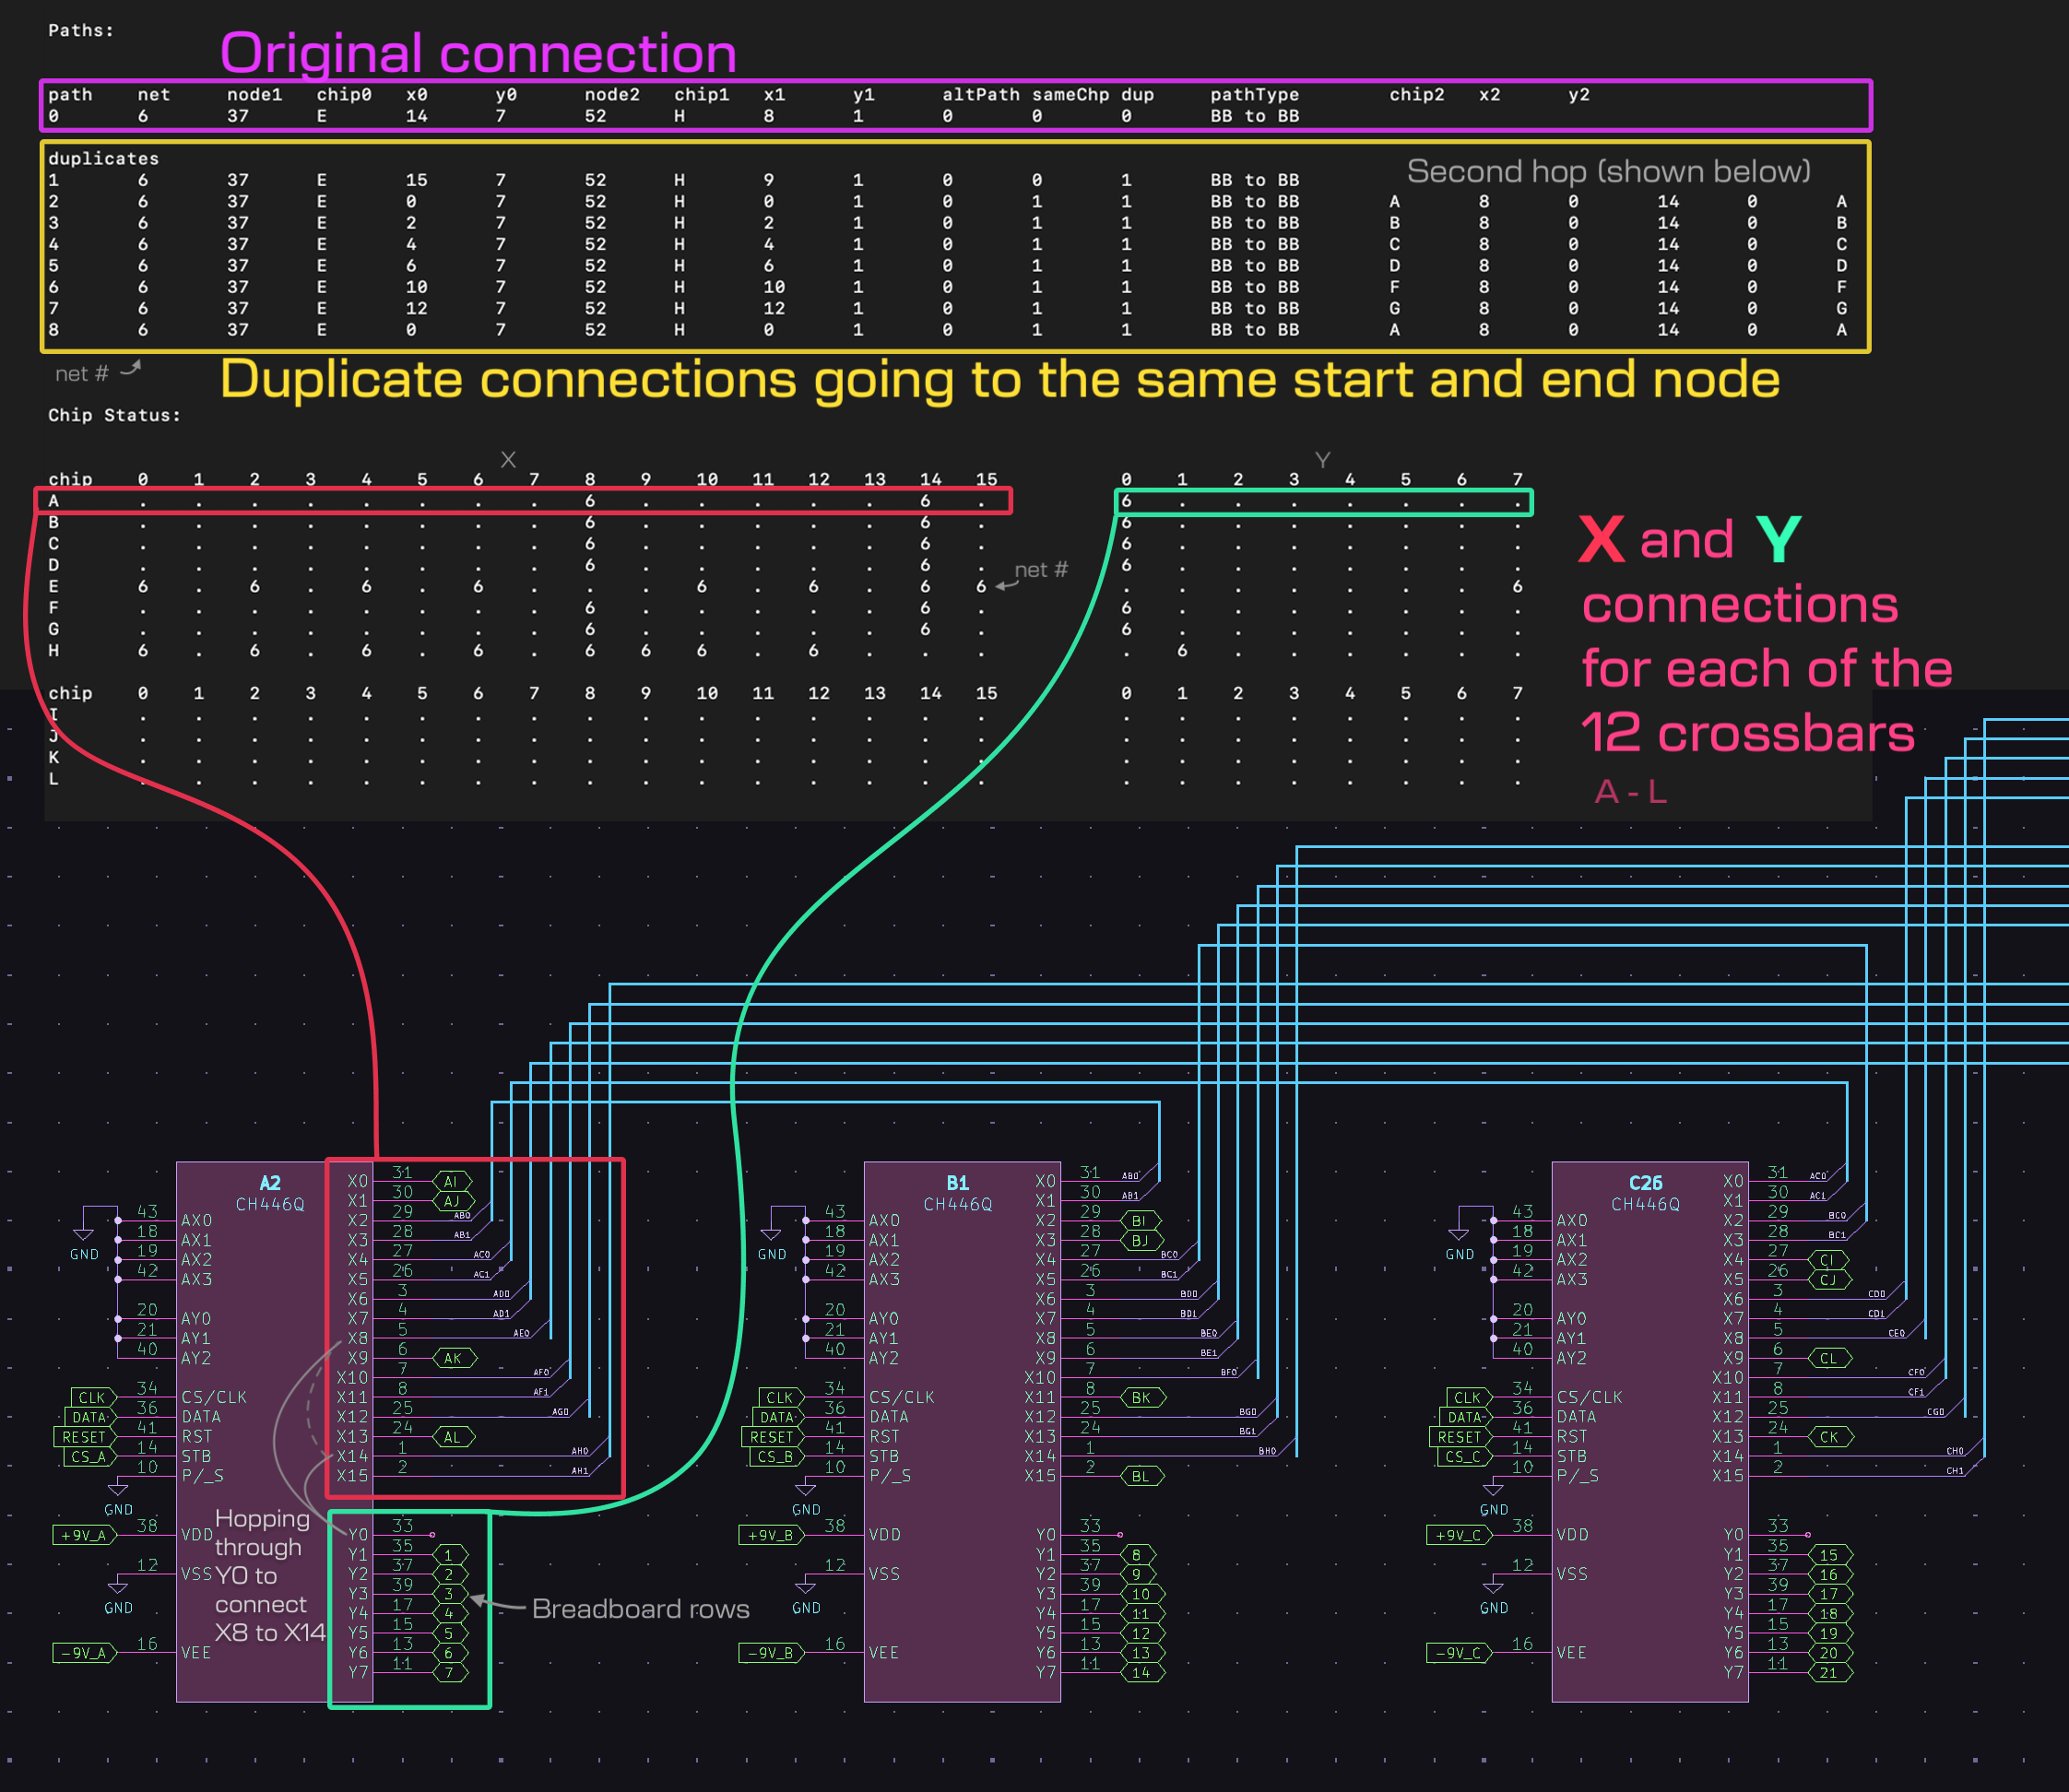Click breadboard row tag 15 on chip C26

[1830, 1555]
